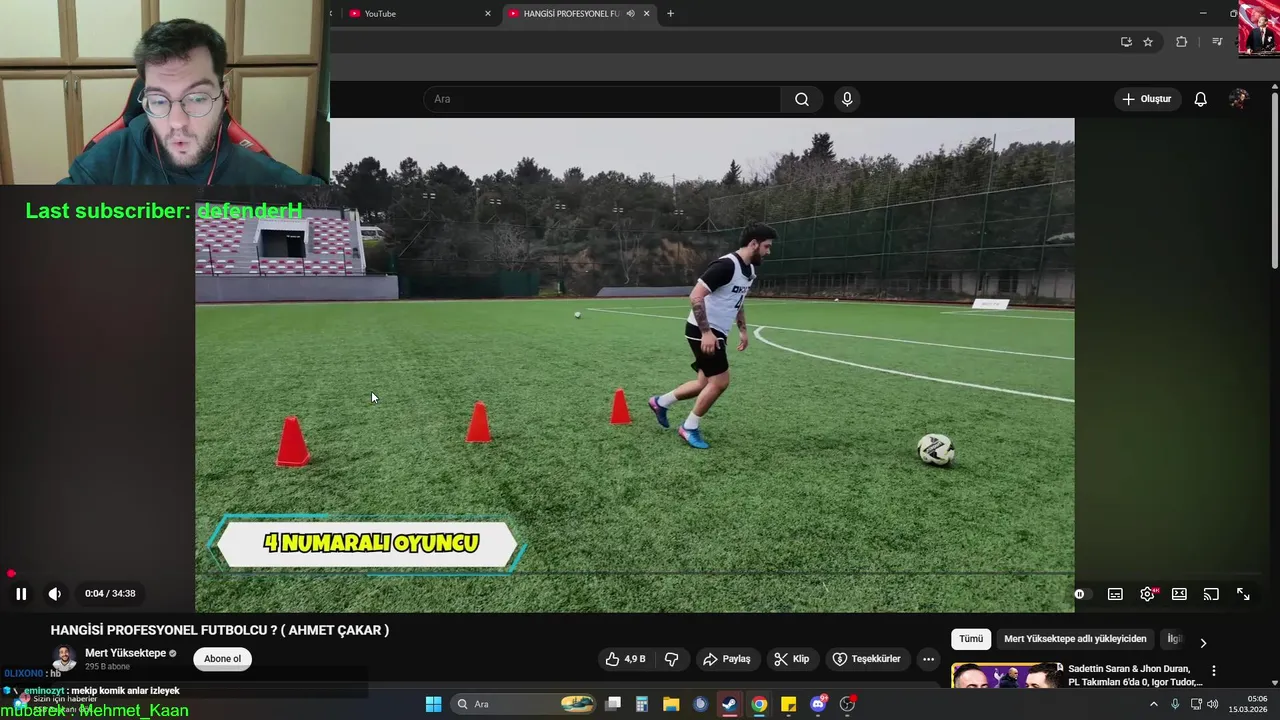
Task: Click the taskbar Ara search box
Action: click(x=525, y=704)
